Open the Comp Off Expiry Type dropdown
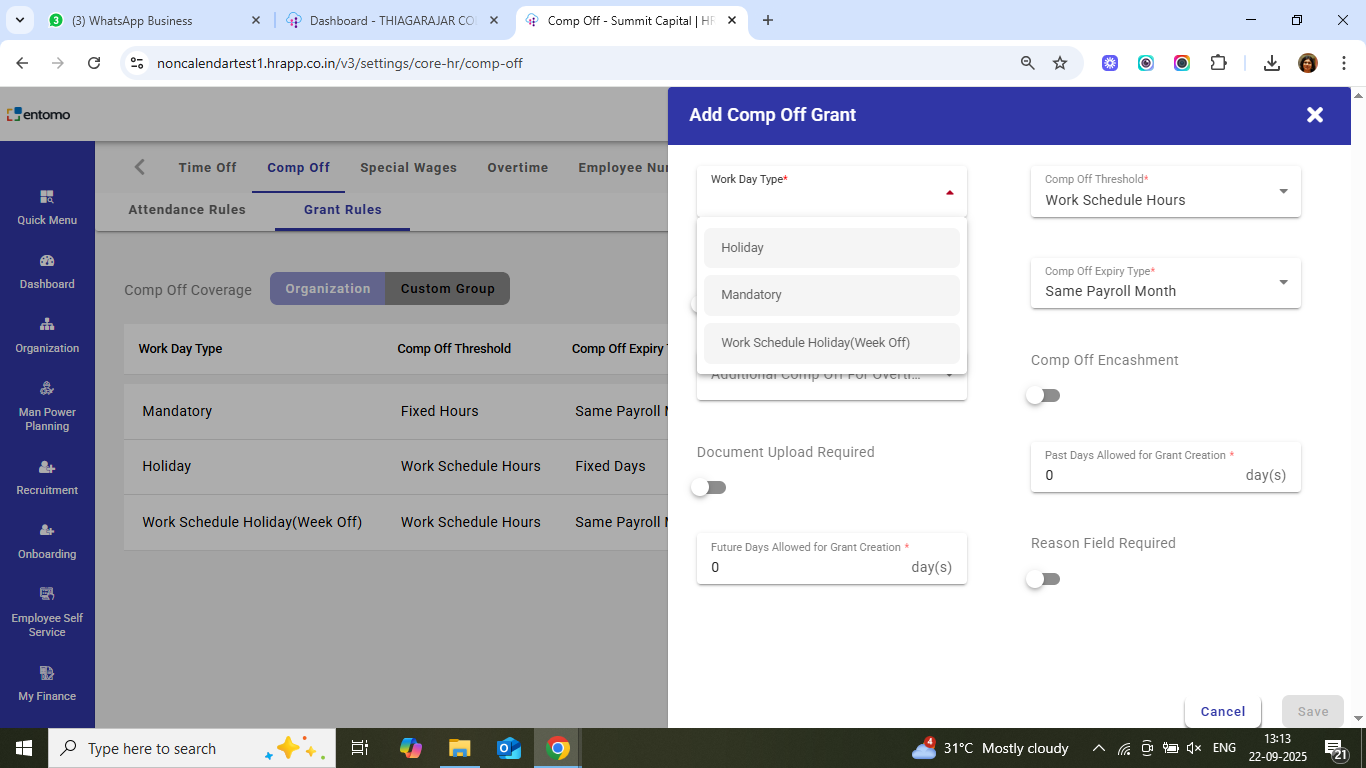Screen dimensions: 1366x768 1165,283
